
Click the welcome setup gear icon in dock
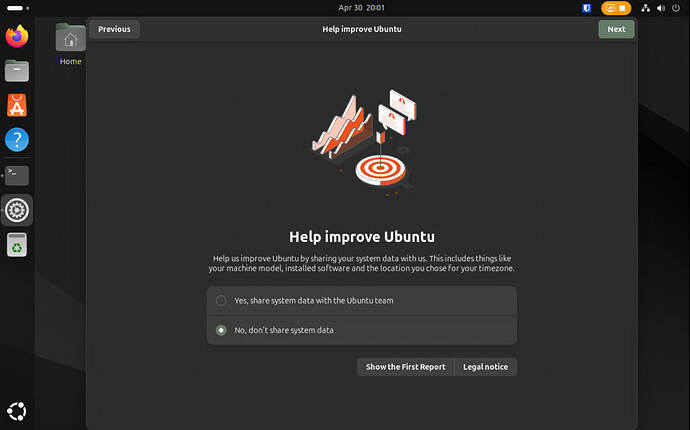point(17,210)
